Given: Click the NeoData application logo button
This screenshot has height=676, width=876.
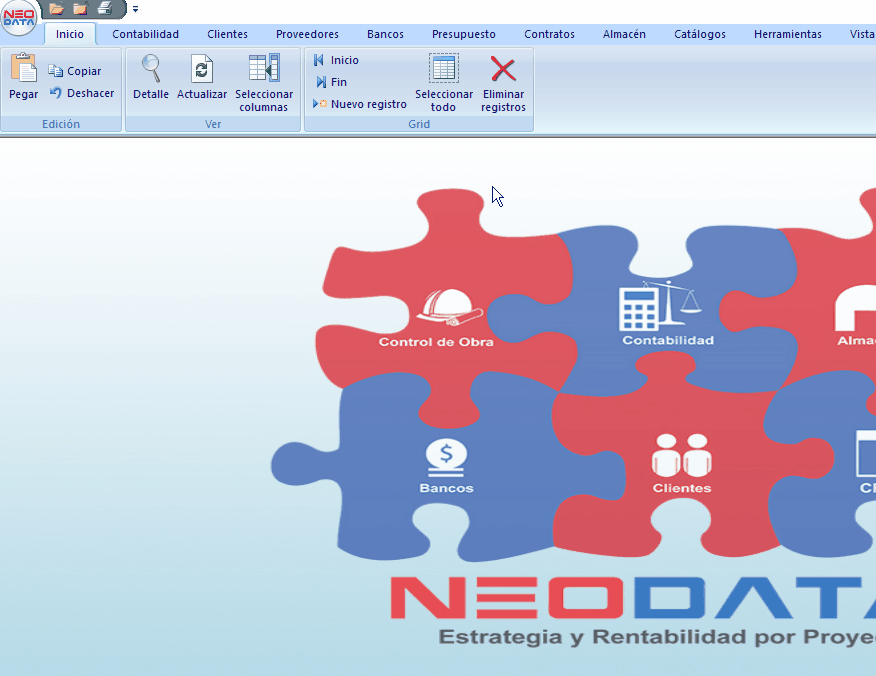Looking at the screenshot, I should point(19,17).
